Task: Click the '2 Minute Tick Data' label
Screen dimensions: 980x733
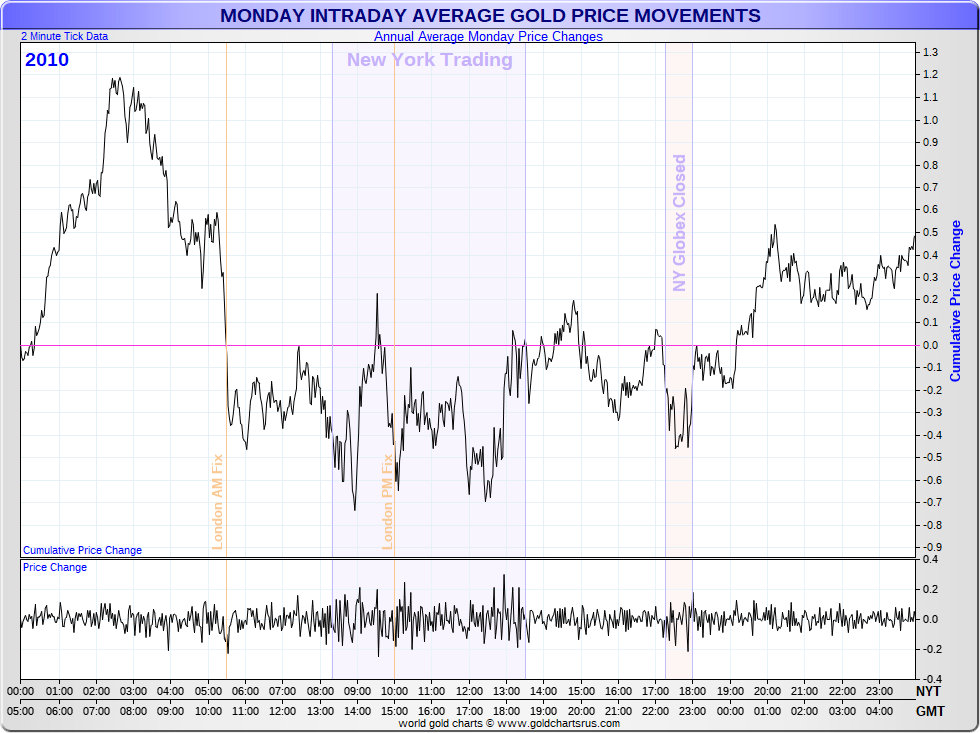Action: [x=64, y=36]
